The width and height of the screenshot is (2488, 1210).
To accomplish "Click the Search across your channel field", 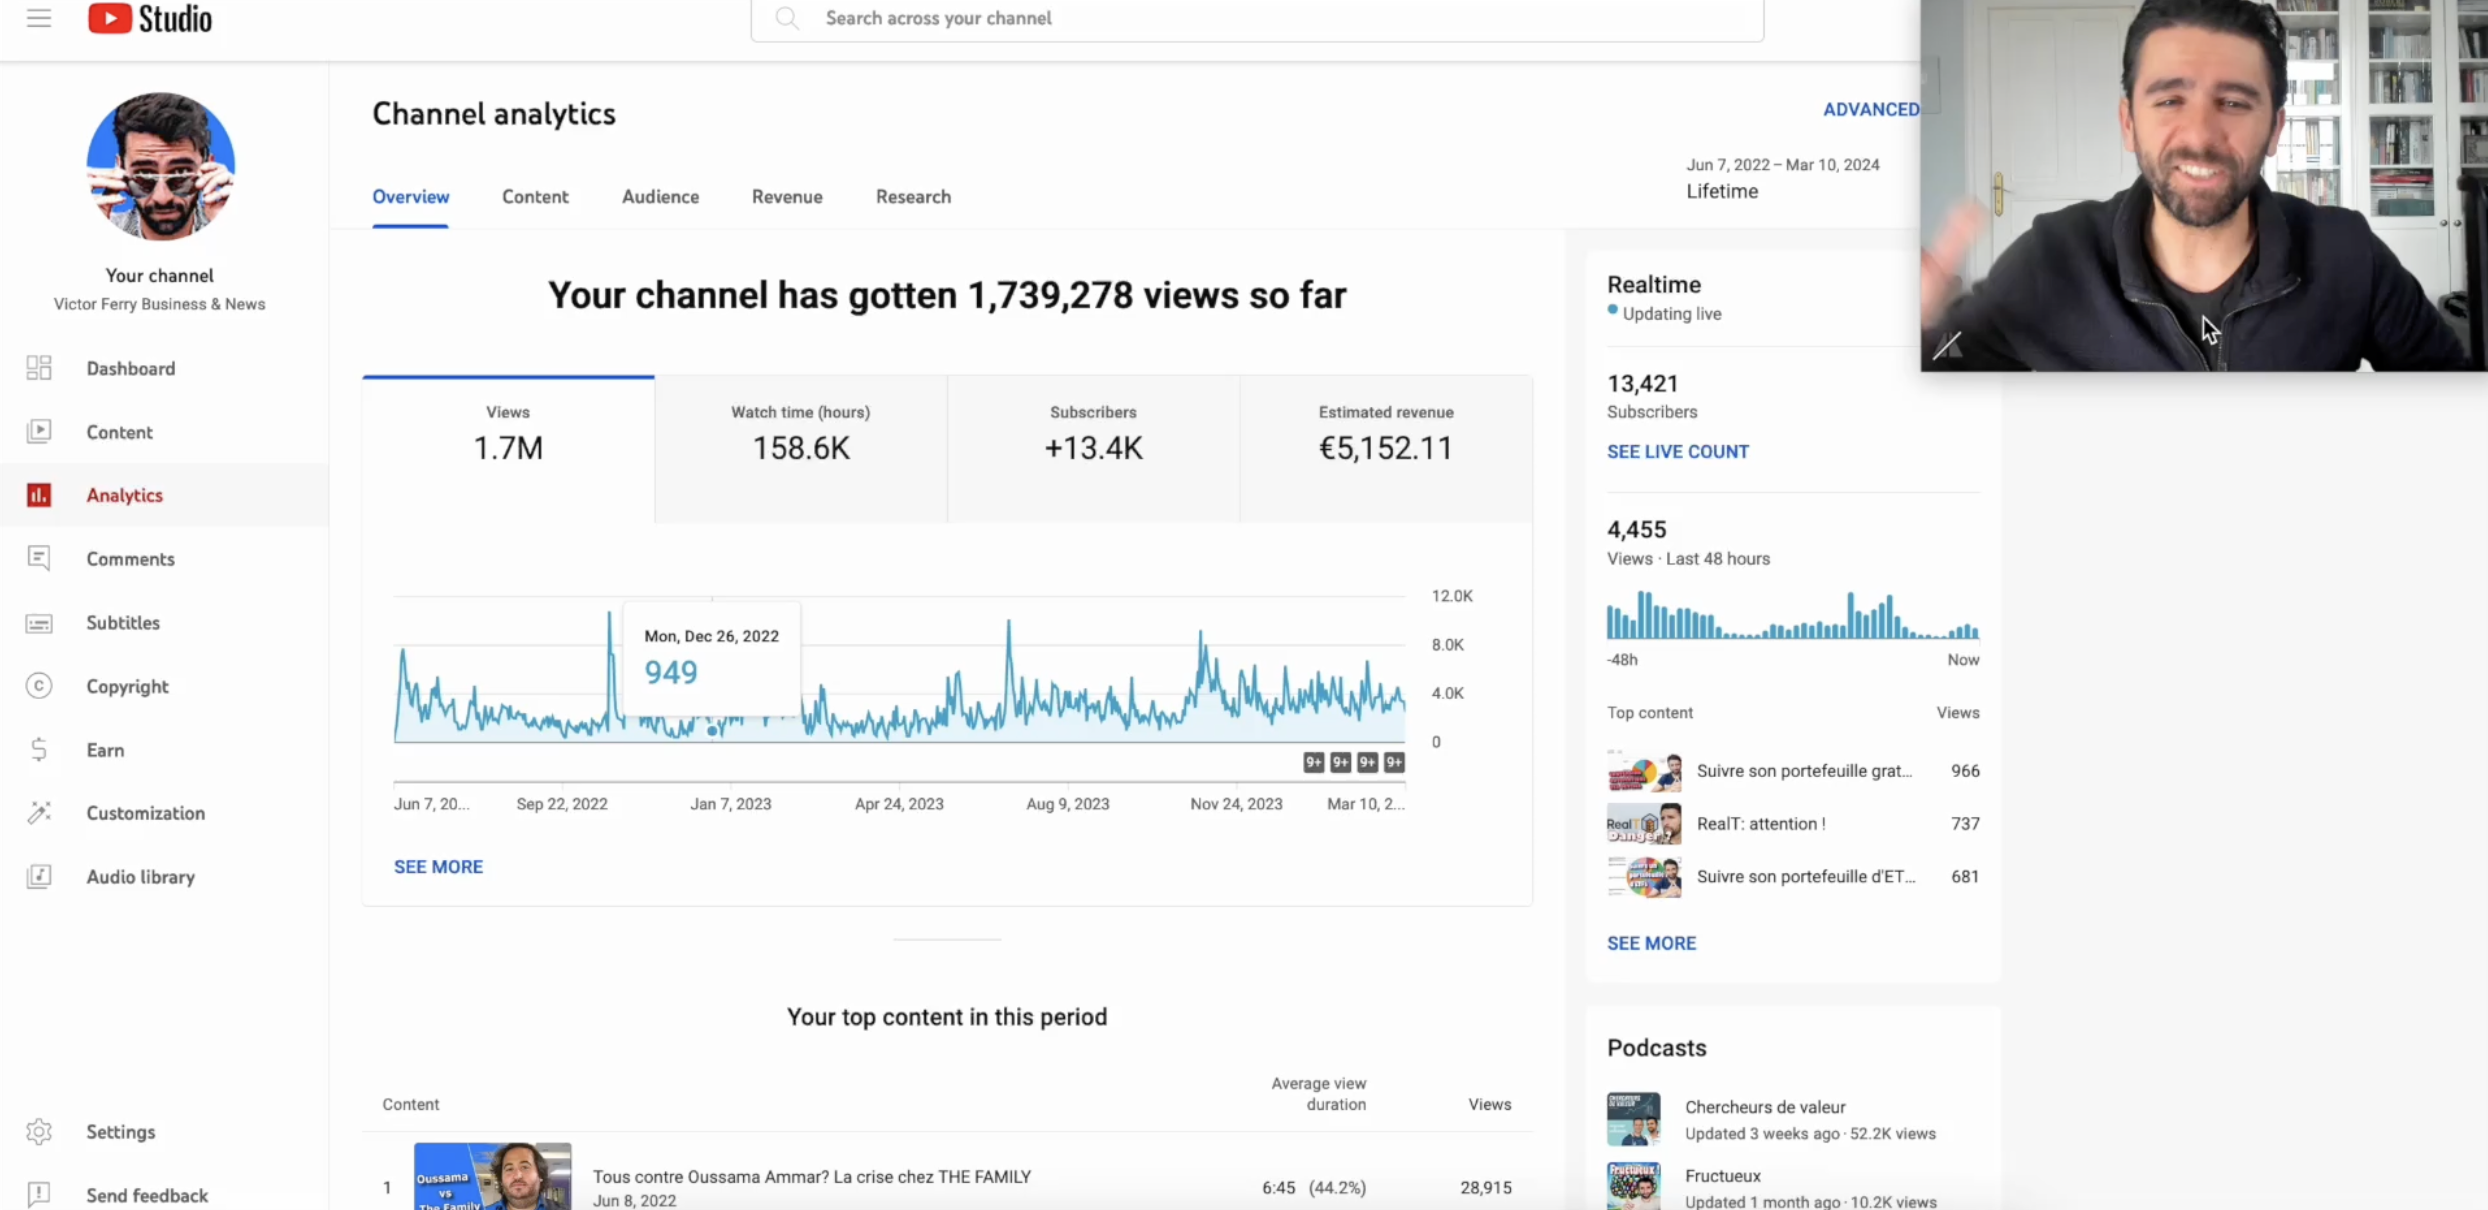I will click(1256, 19).
